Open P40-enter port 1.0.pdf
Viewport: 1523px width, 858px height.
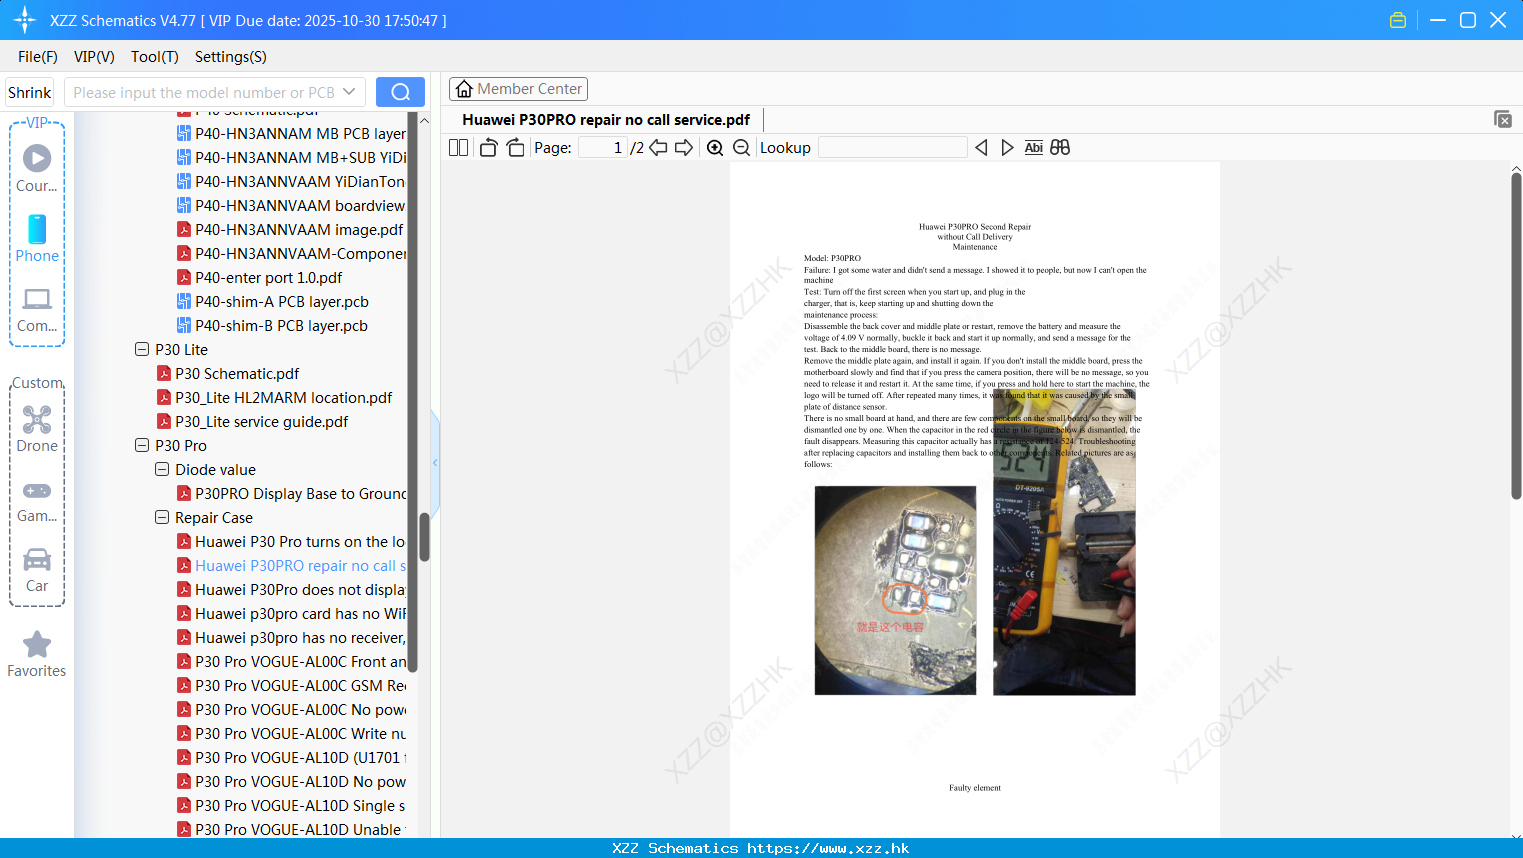tap(259, 277)
